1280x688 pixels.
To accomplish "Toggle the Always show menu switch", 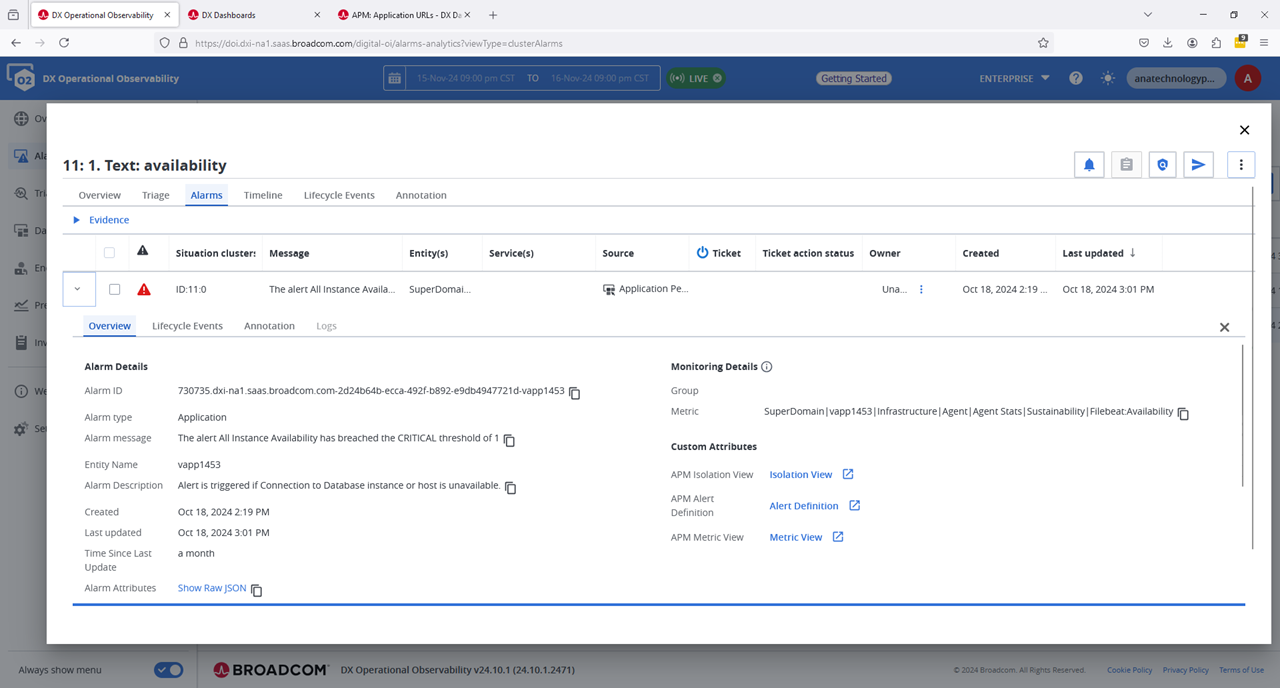I will 168,670.
